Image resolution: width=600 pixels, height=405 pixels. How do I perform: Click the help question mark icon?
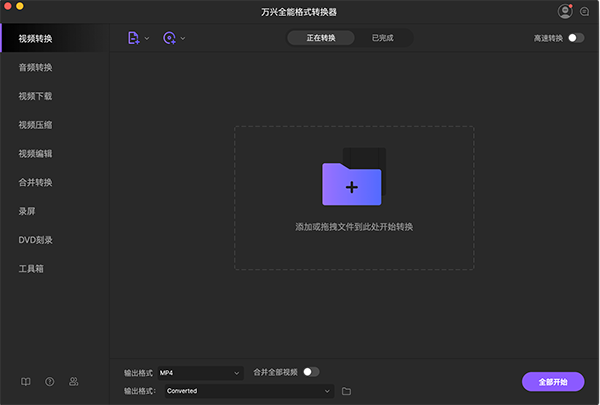click(50, 381)
